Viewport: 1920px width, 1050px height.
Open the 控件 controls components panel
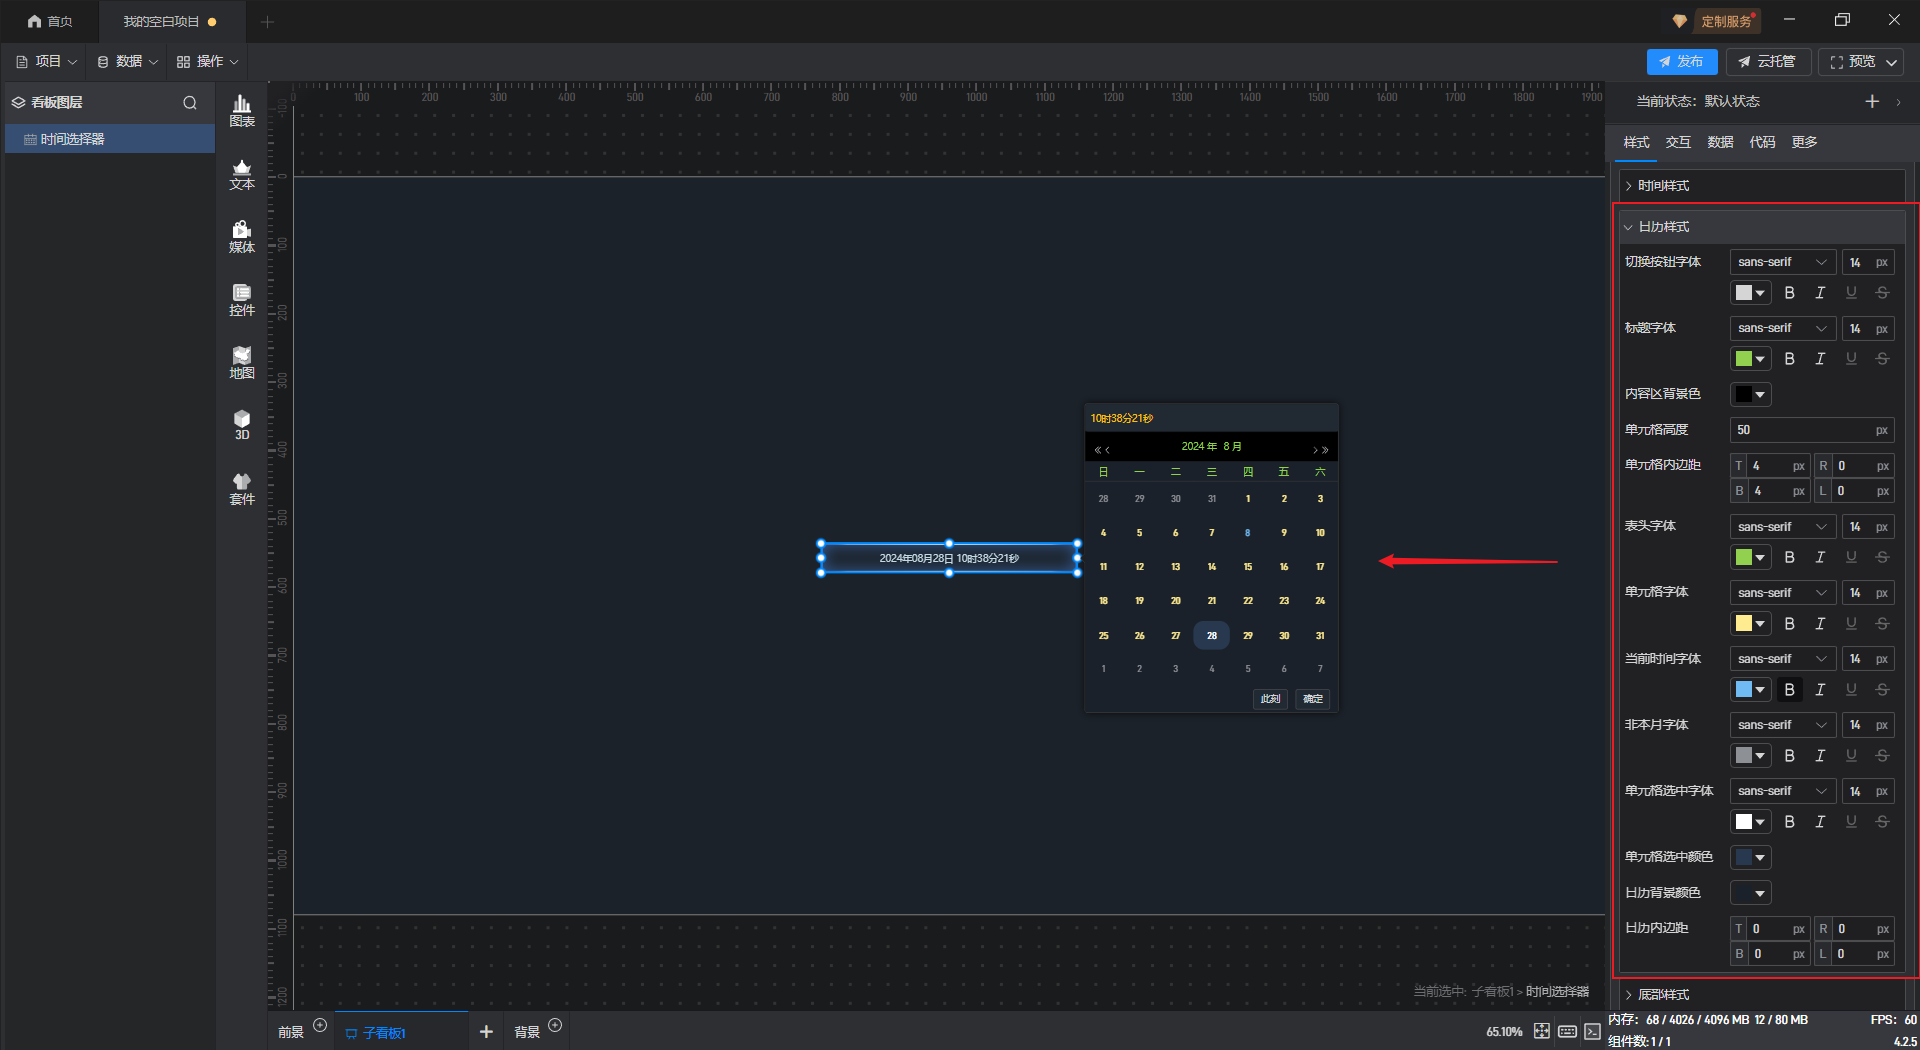coord(242,300)
